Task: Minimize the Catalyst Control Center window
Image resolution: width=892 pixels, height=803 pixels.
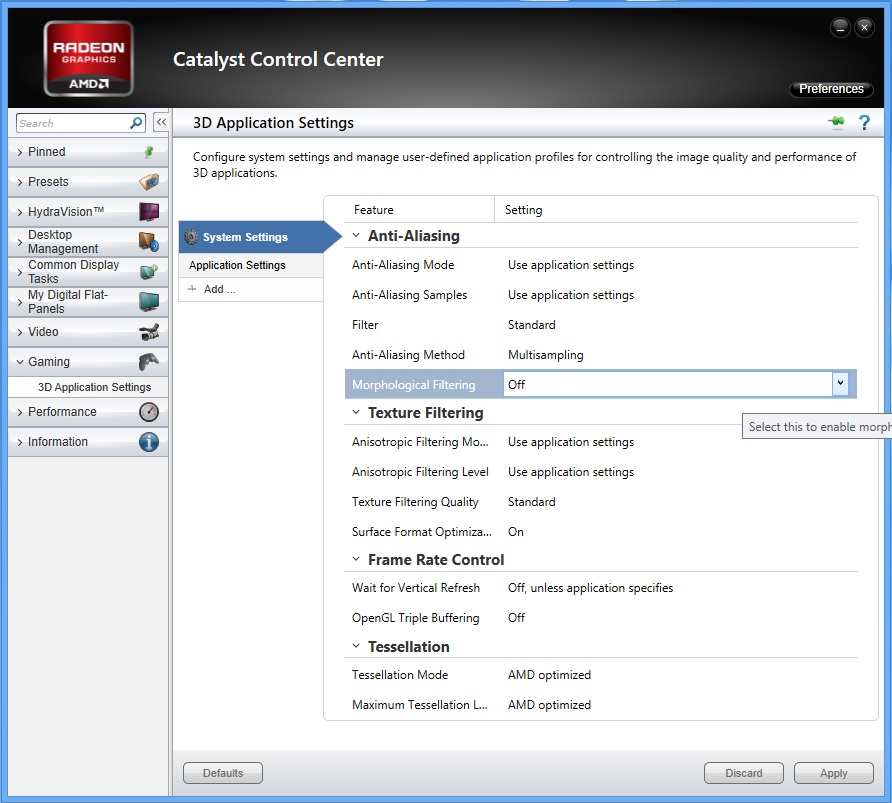Action: 840,27
